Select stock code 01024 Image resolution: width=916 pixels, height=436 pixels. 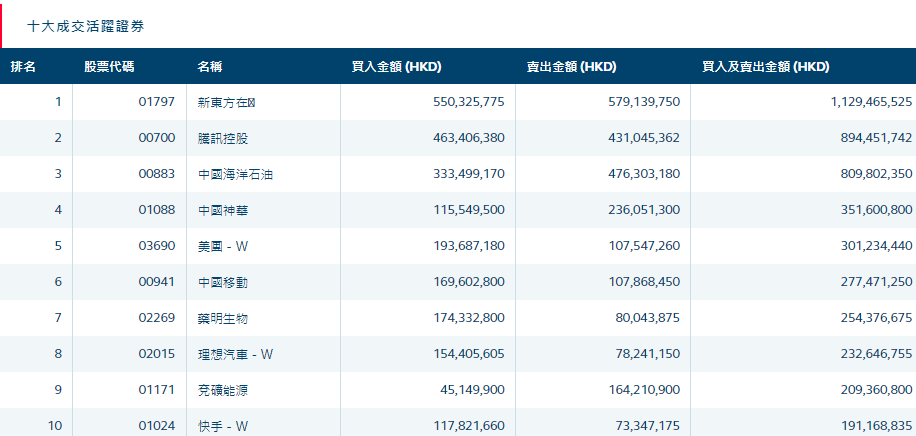coord(157,426)
